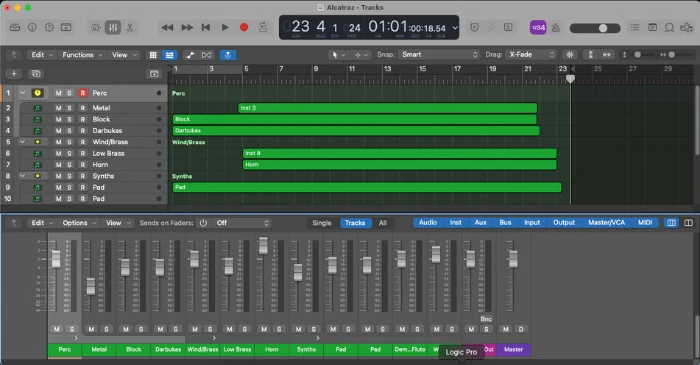This screenshot has height=365, width=700.
Task: Toggle Master/VCA channel strip filter
Action: pos(606,222)
